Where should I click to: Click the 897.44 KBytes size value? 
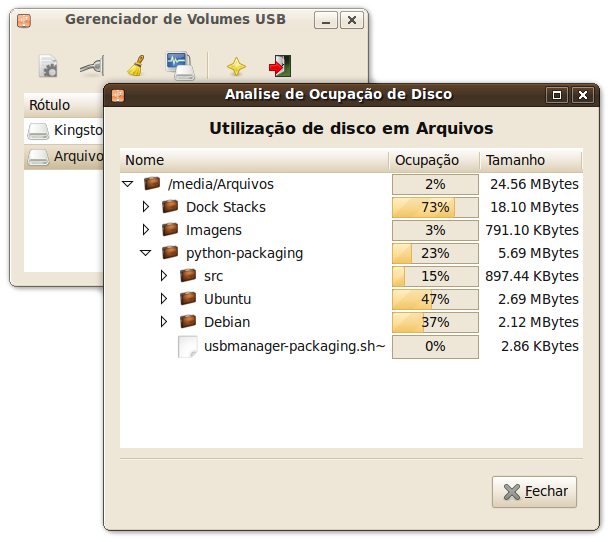pyautogui.click(x=532, y=276)
